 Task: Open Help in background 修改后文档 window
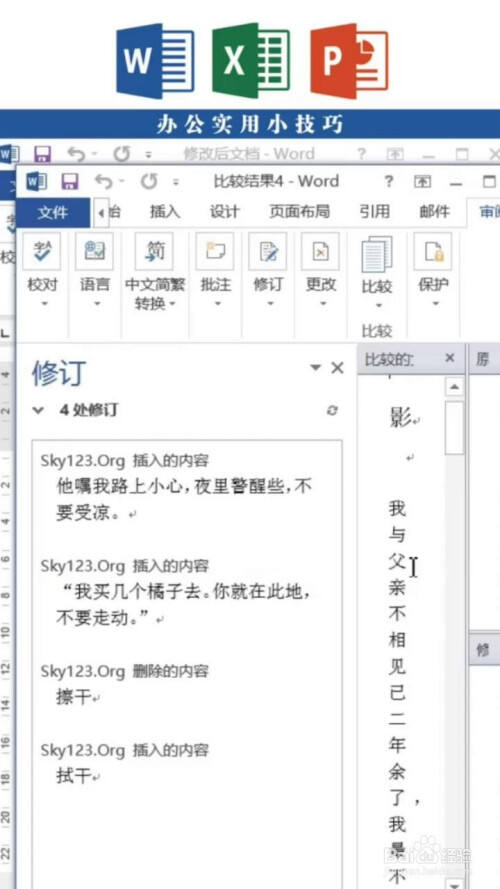pyautogui.click(x=361, y=154)
